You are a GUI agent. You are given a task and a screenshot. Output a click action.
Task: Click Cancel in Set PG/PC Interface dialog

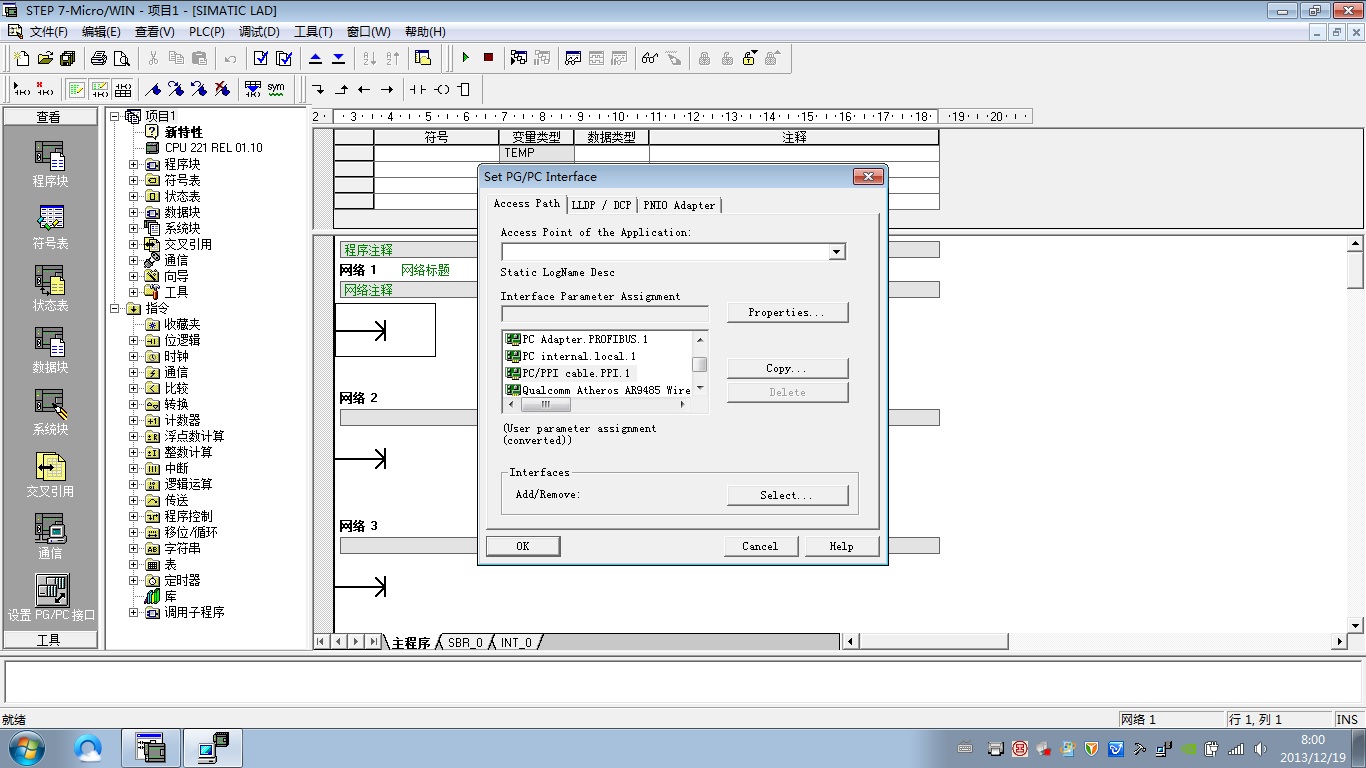pyautogui.click(x=760, y=546)
